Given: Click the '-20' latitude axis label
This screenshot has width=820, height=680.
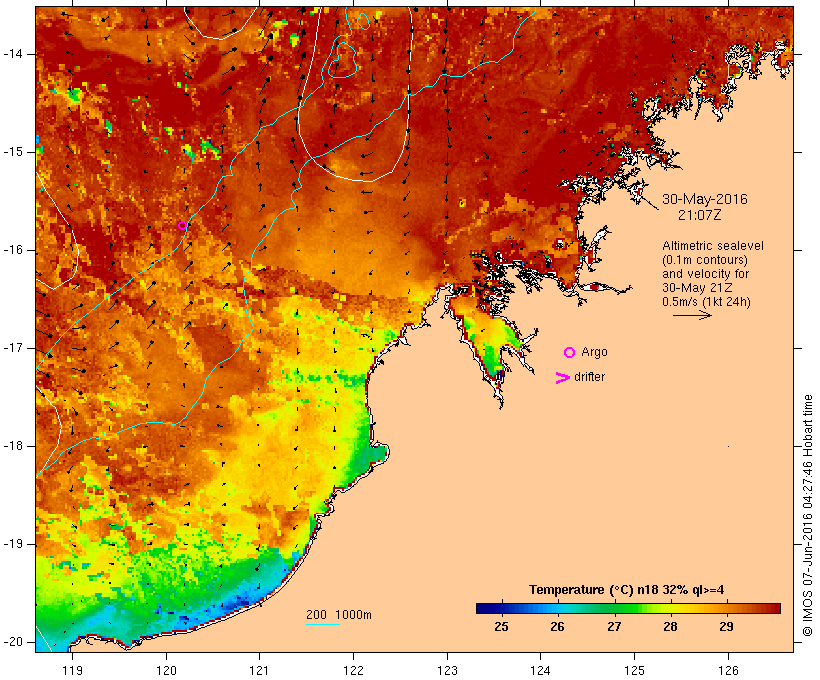Looking at the screenshot, I should coord(13,642).
